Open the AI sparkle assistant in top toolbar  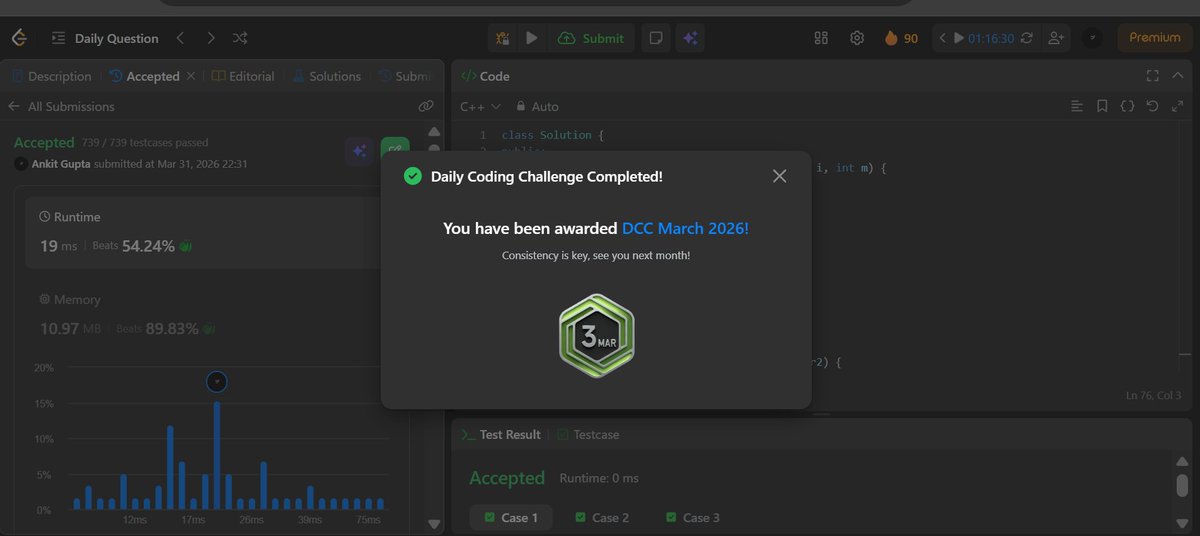(x=689, y=38)
